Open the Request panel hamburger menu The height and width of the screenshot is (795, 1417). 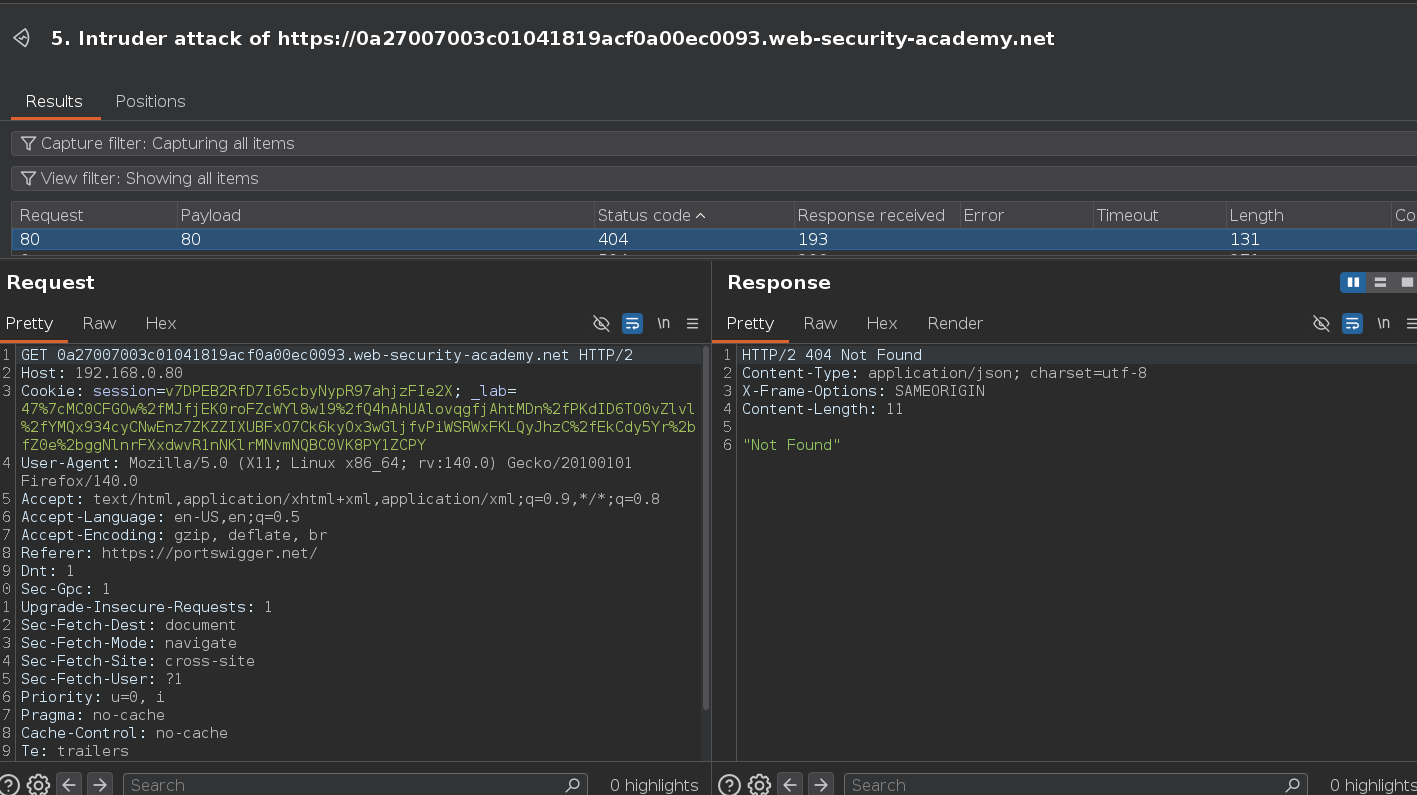click(692, 323)
